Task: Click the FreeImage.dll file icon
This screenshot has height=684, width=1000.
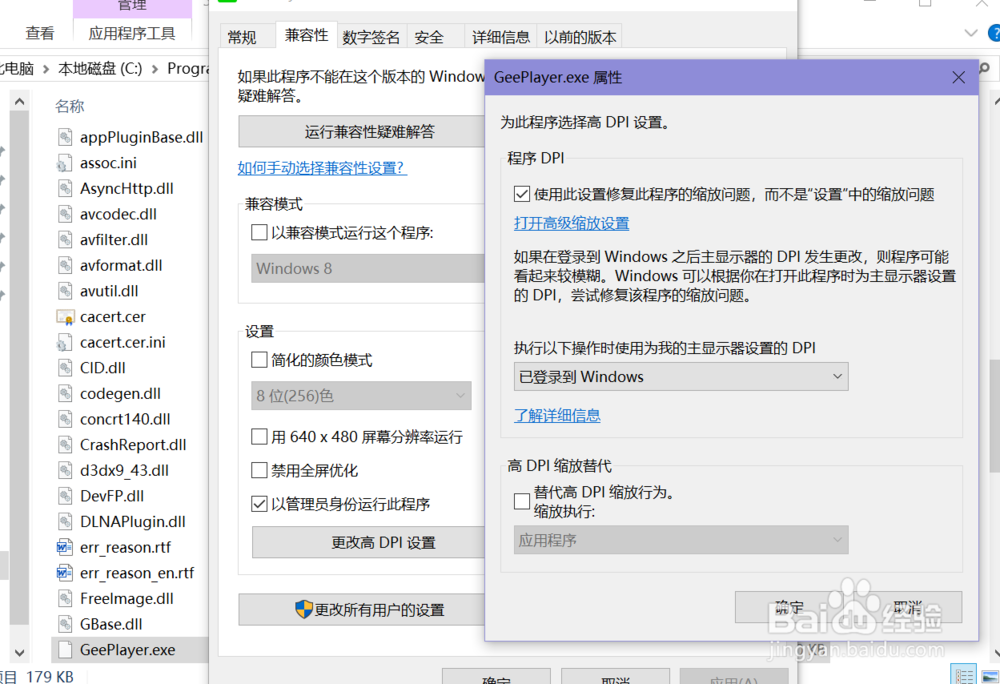Action: coord(65,599)
